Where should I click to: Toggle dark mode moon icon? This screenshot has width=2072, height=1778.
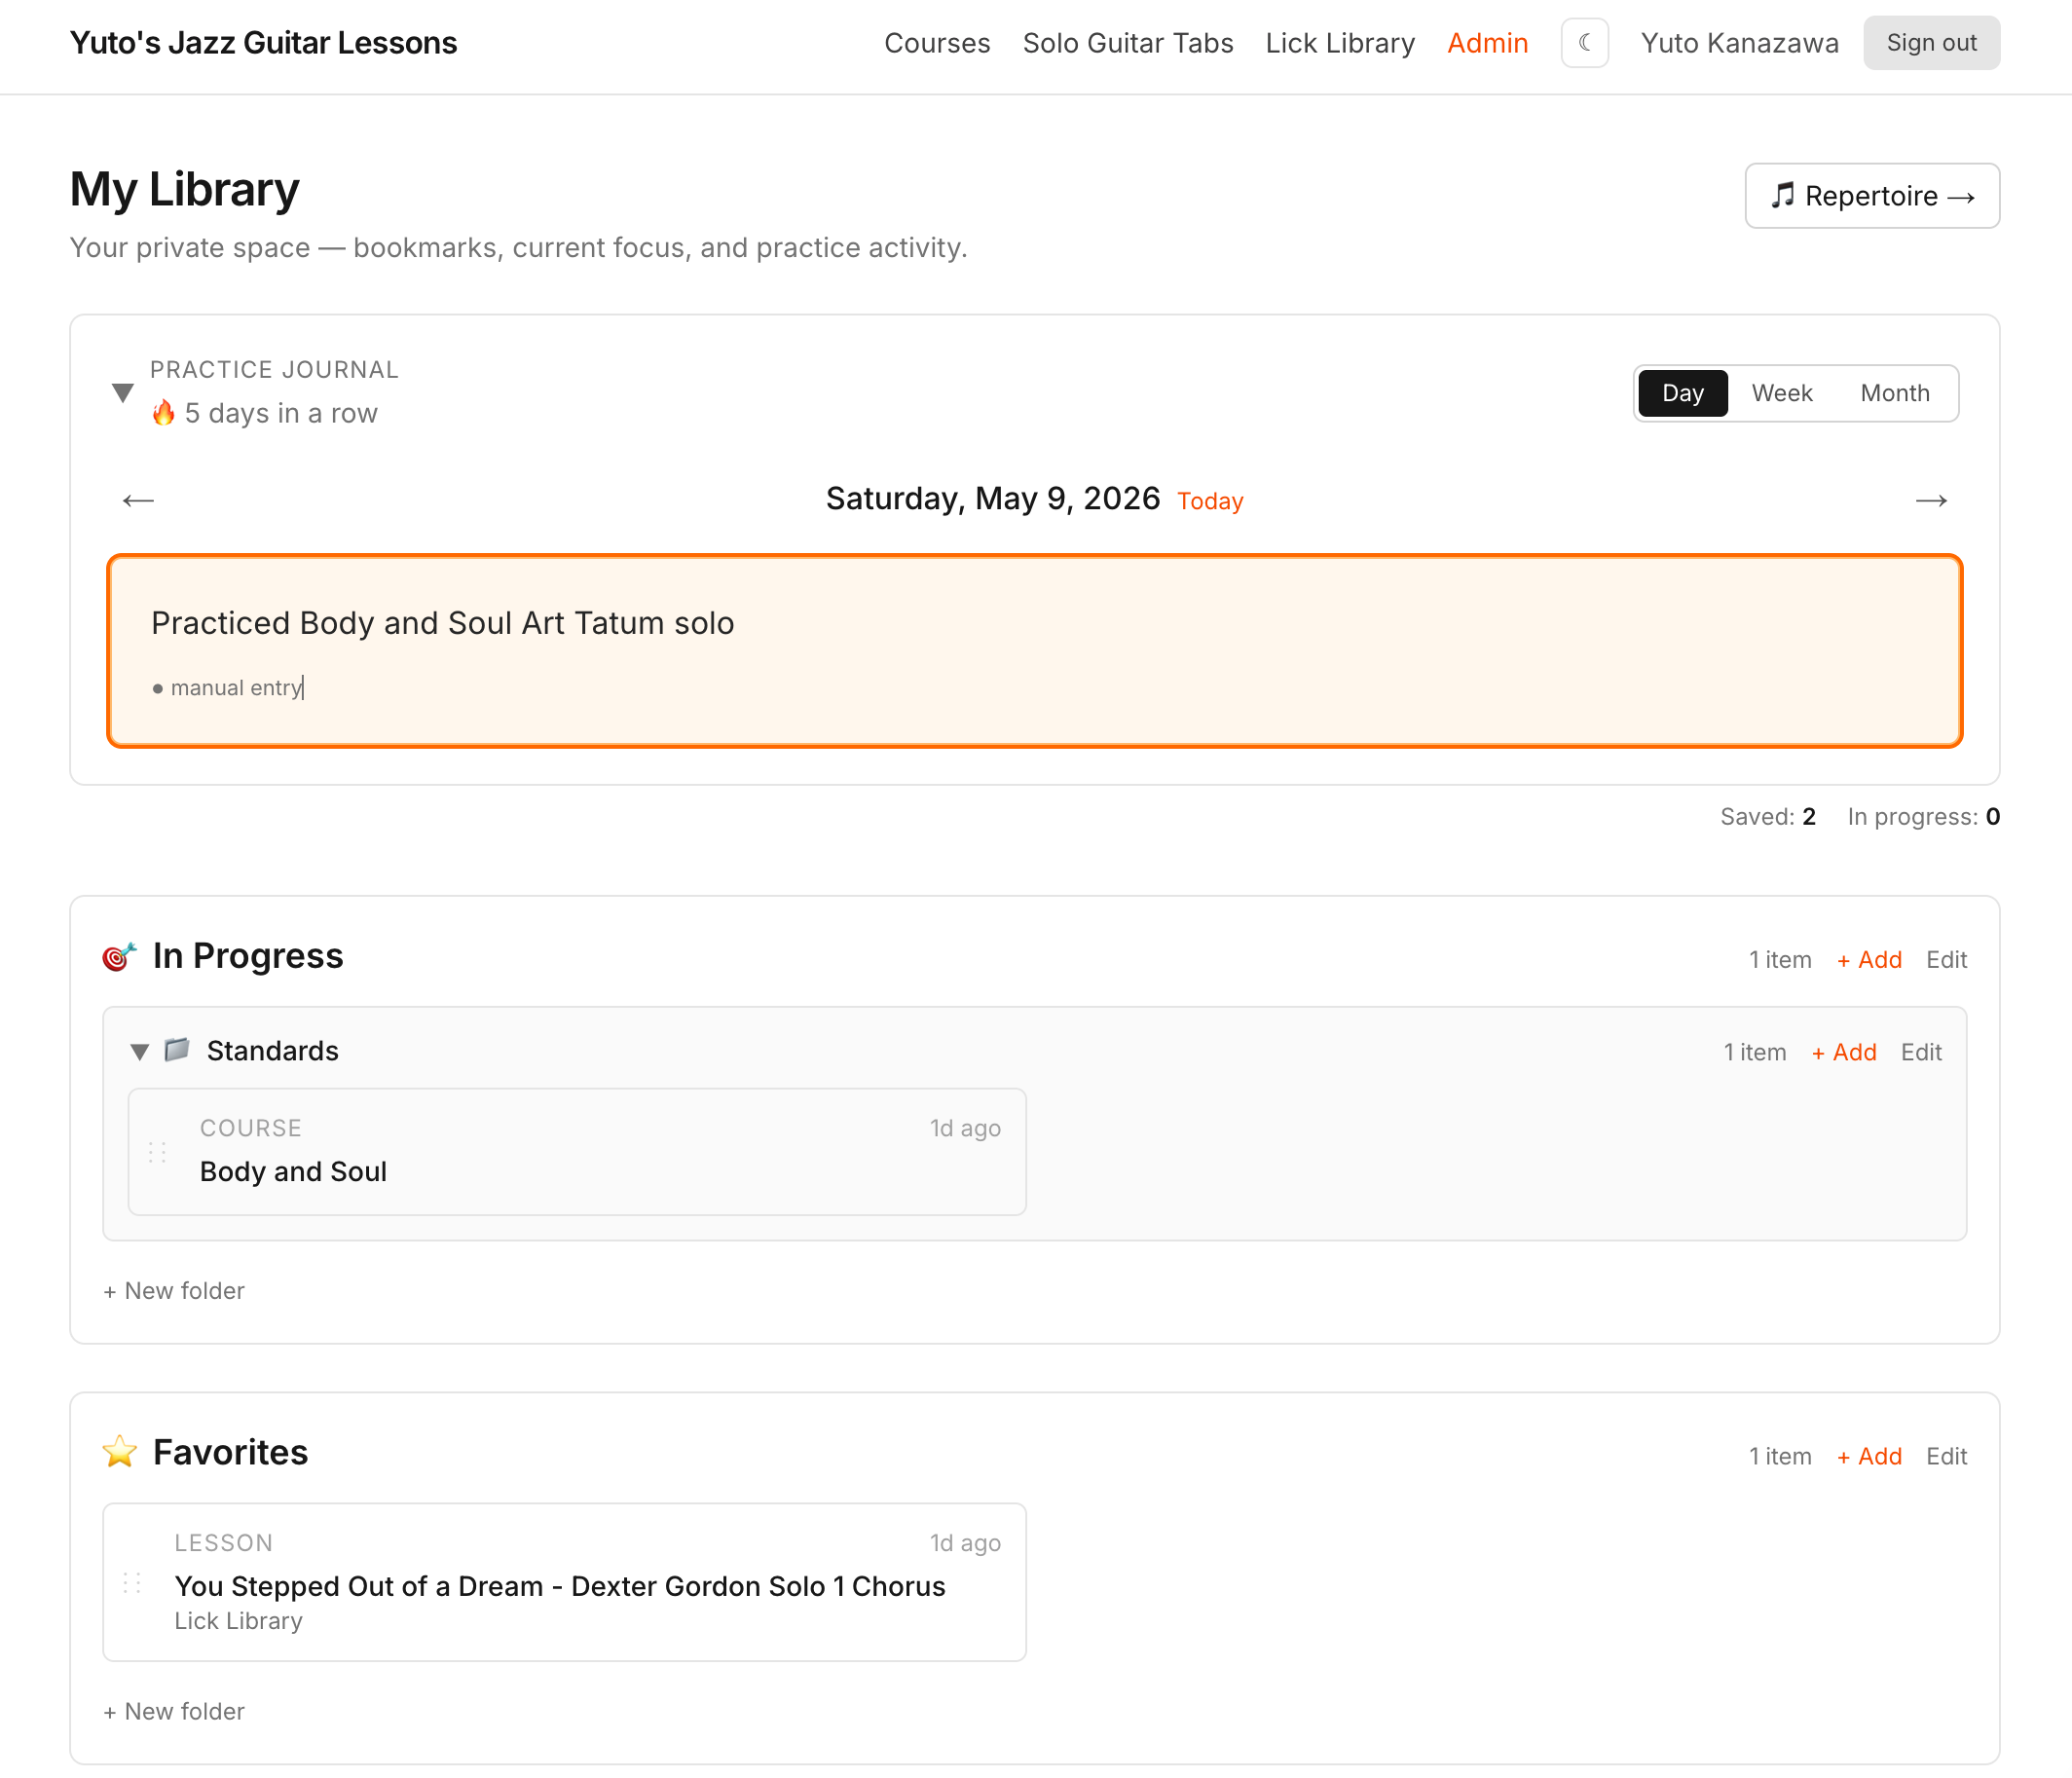click(1584, 43)
